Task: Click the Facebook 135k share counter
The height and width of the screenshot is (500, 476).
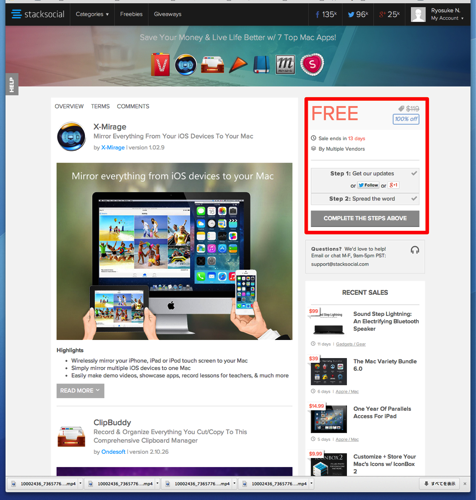Action: [x=326, y=14]
